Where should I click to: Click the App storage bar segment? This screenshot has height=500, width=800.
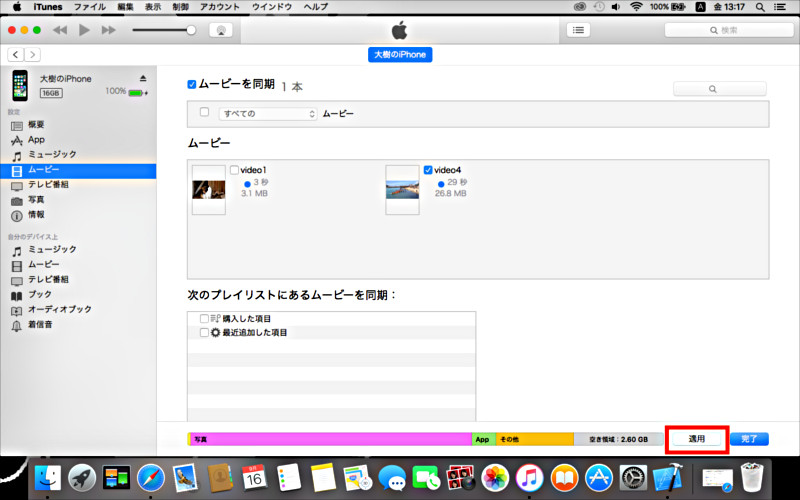pyautogui.click(x=483, y=439)
